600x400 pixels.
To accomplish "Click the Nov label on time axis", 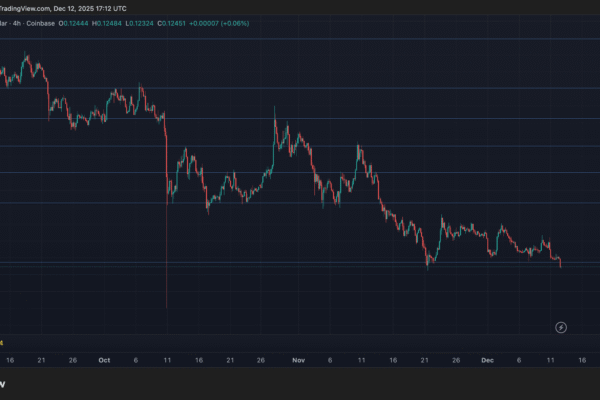I will point(297,359).
